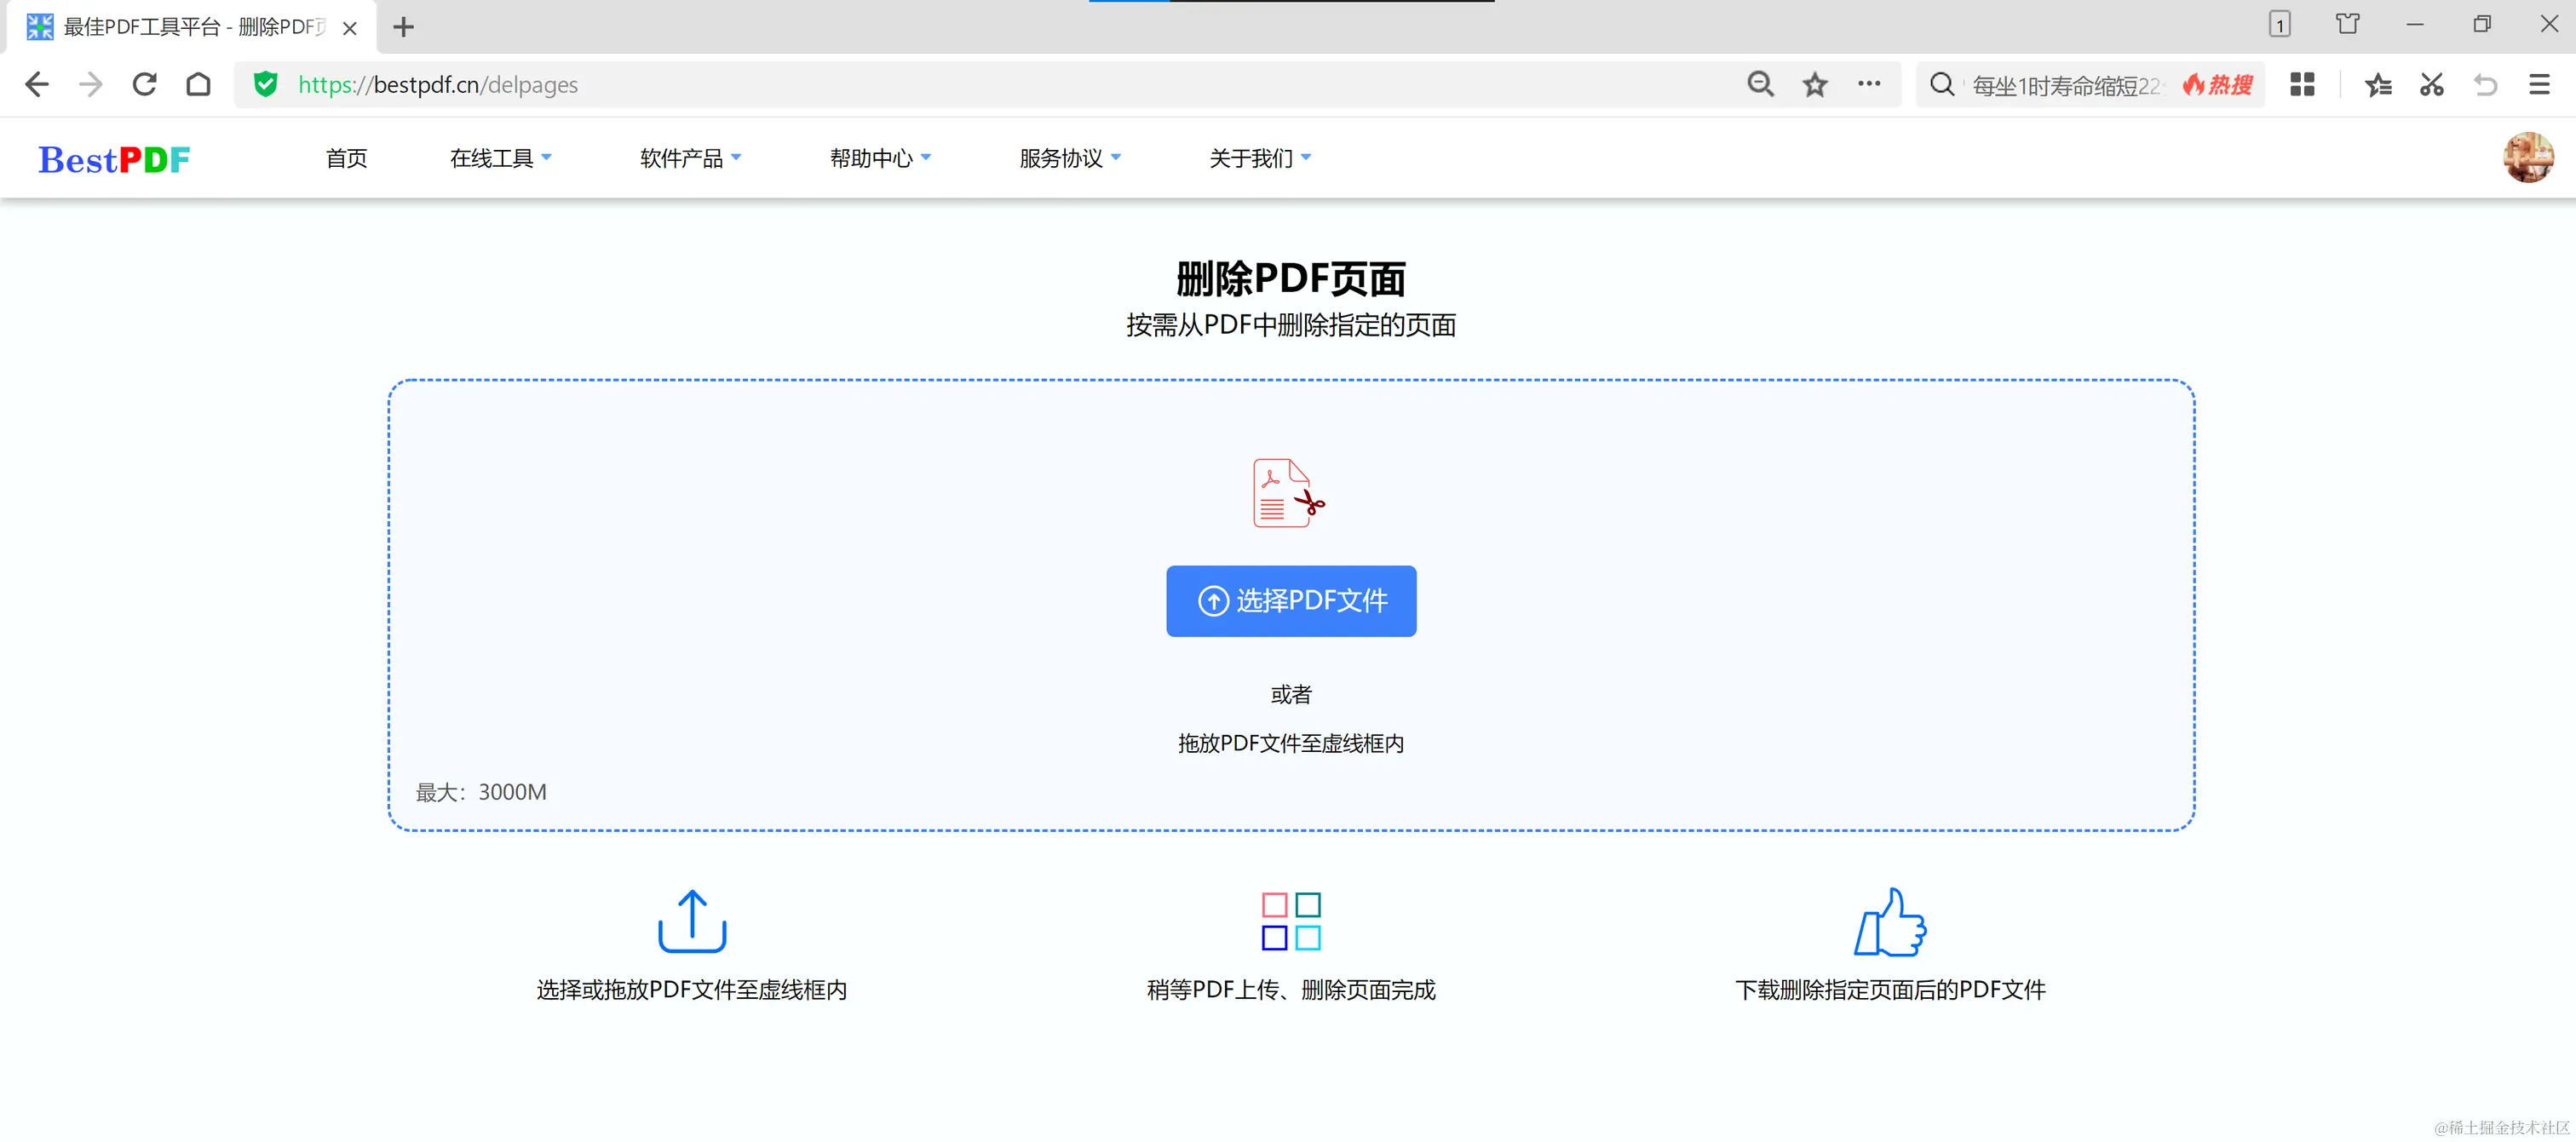This screenshot has width=2576, height=1142.
Task: Open the browser hamburger menu
Action: [x=2539, y=85]
